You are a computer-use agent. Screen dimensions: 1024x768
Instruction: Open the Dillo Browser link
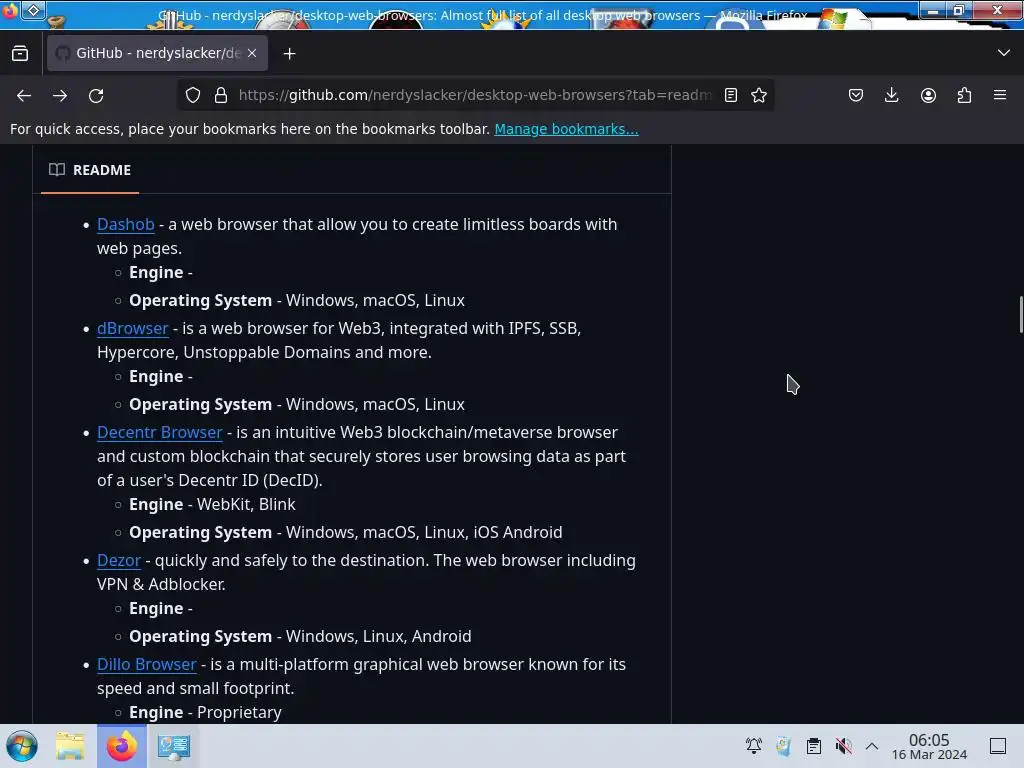click(x=146, y=664)
